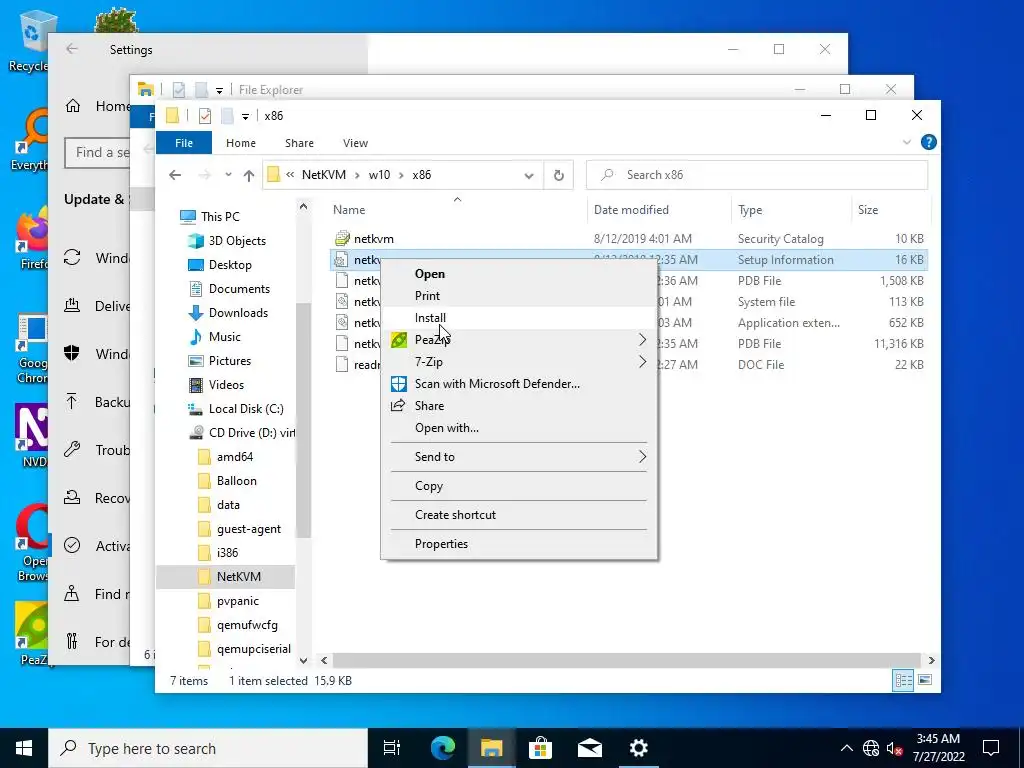Switch to details view layout icon
The image size is (1024, 768).
pyautogui.click(x=903, y=680)
